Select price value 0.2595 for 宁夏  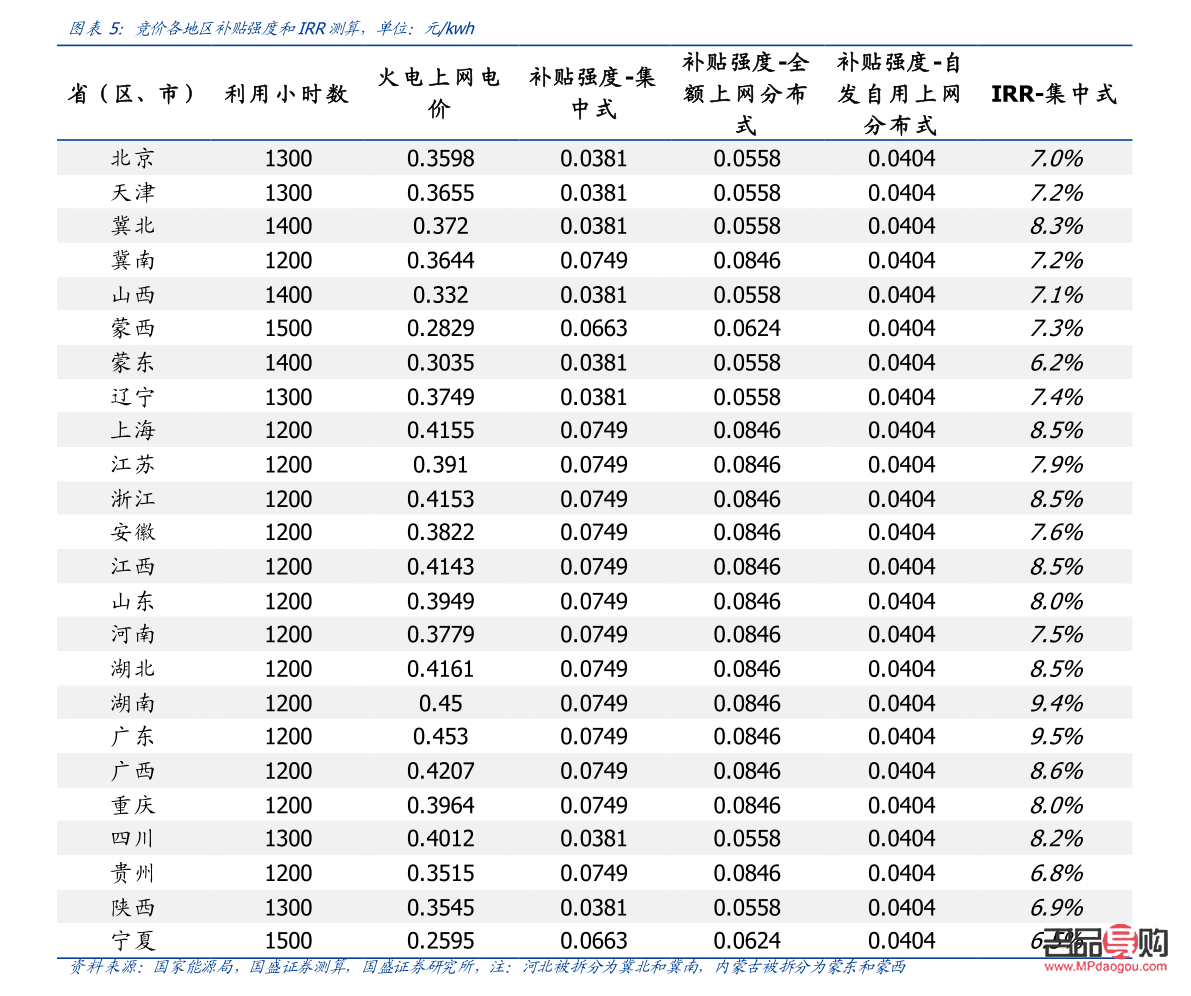[441, 941]
